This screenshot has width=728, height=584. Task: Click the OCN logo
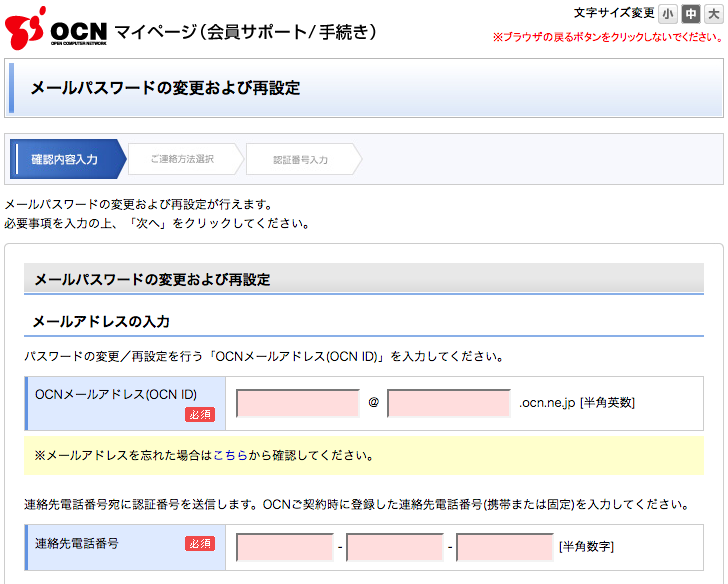[x=56, y=28]
